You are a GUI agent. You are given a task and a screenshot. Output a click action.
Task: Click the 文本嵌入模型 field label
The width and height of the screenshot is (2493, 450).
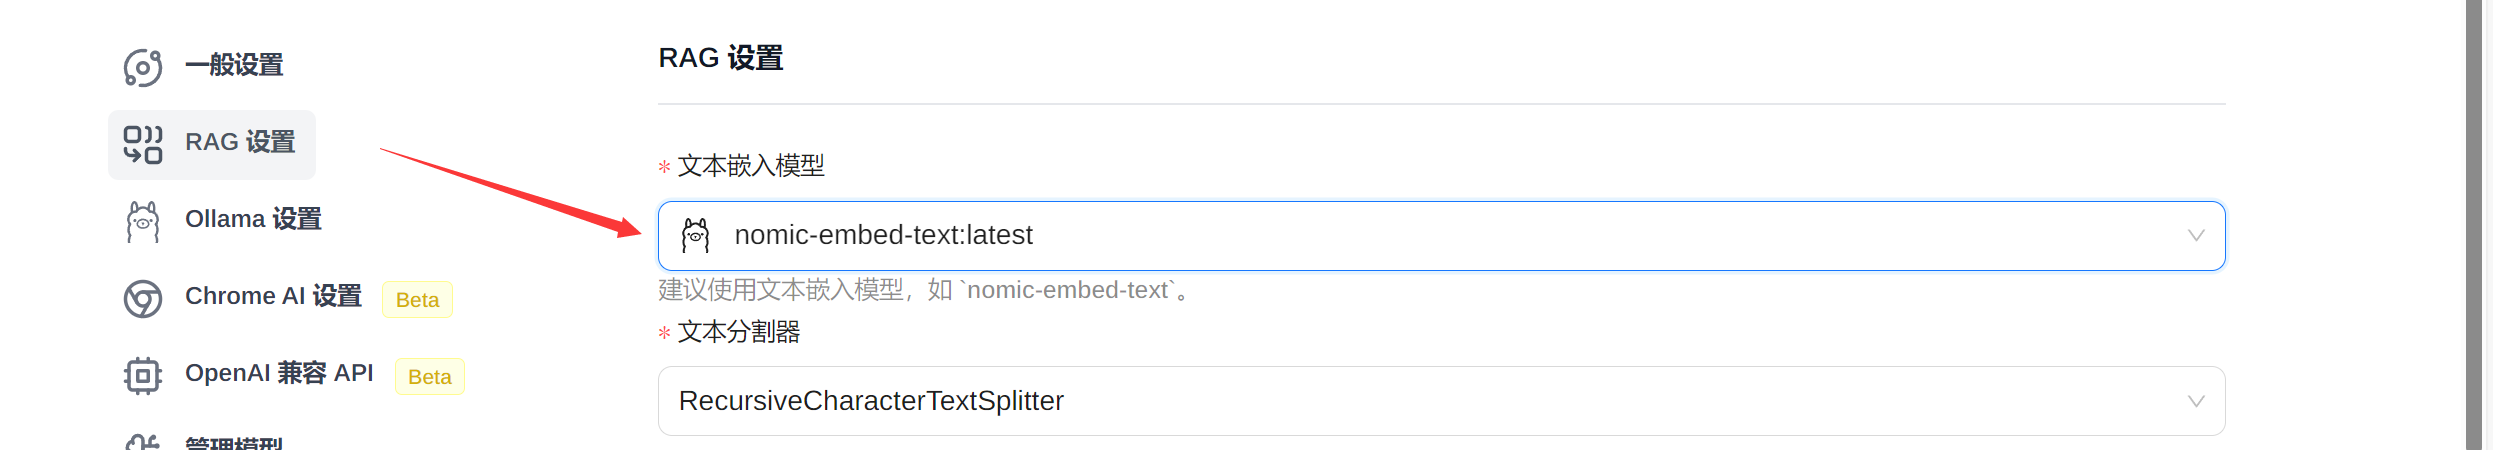750,166
